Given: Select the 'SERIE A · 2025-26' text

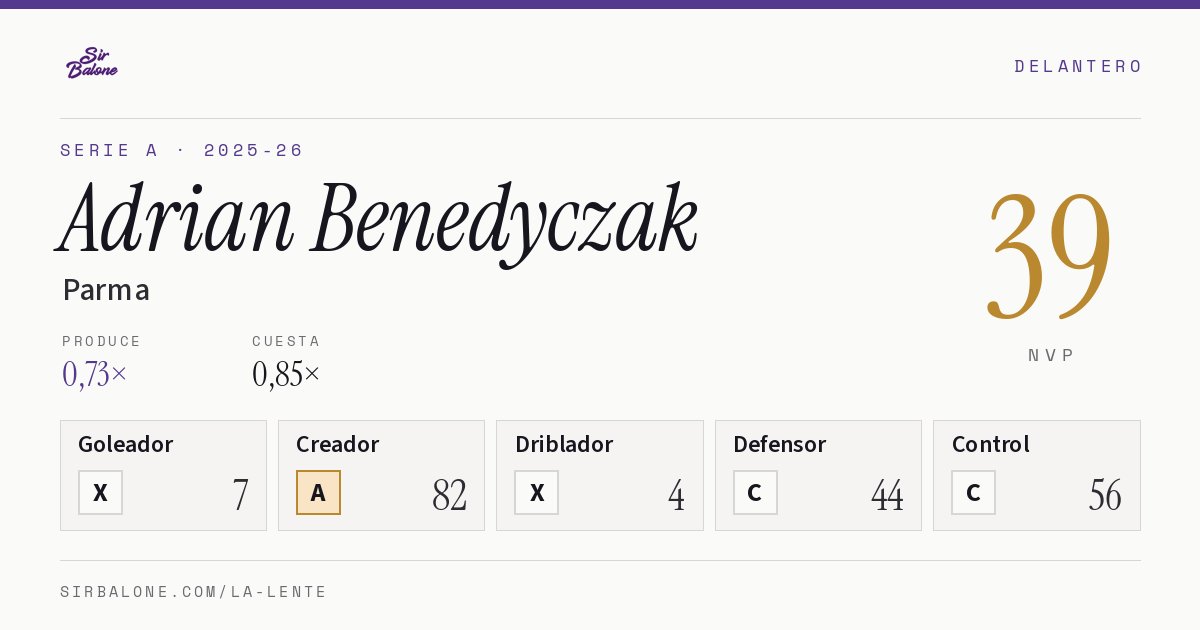Looking at the screenshot, I should pyautogui.click(x=181, y=150).
